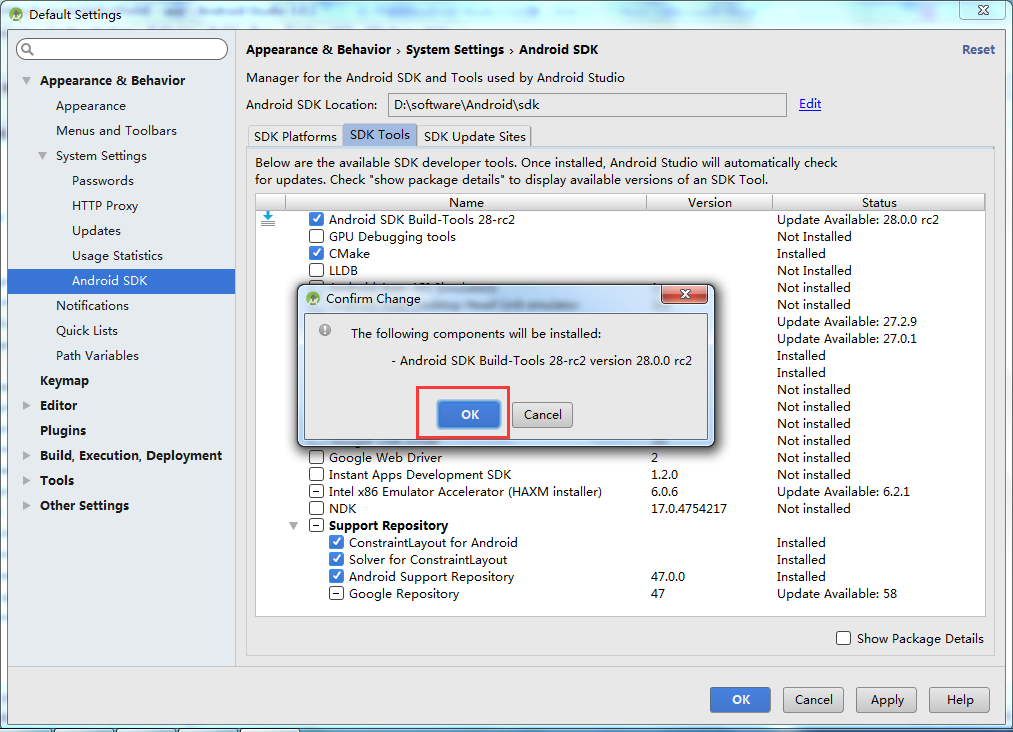Check the LLDB checkbox
The height and width of the screenshot is (732, 1013).
317,270
